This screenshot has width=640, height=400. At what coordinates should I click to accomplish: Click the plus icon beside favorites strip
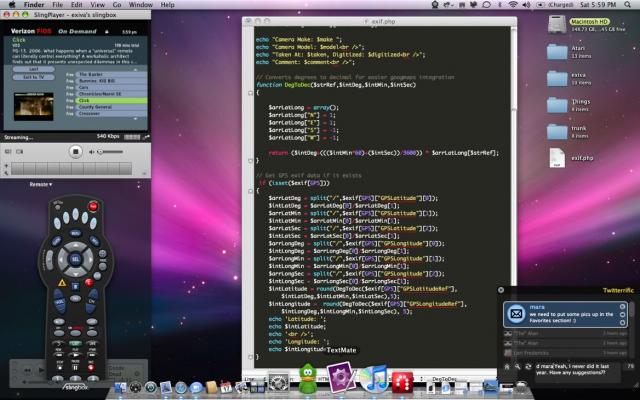(x=6, y=166)
